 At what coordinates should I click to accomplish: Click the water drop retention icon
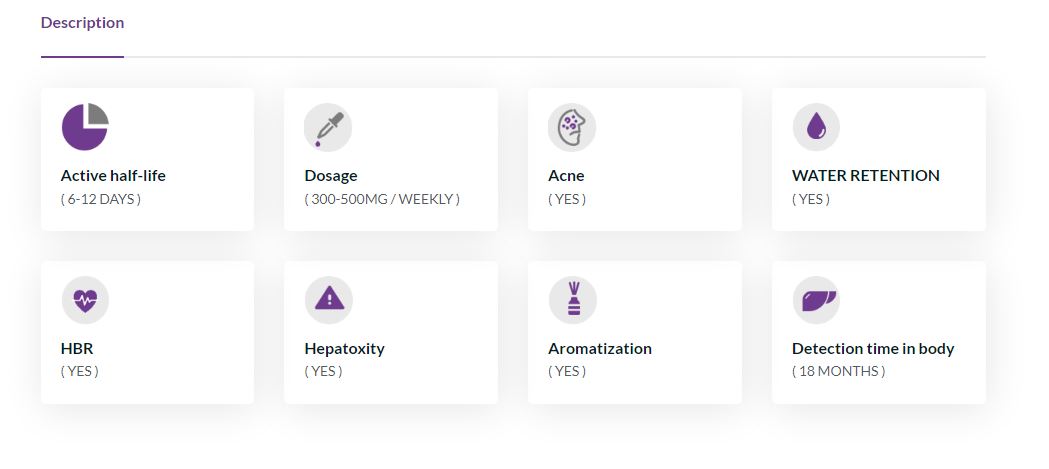tap(816, 126)
